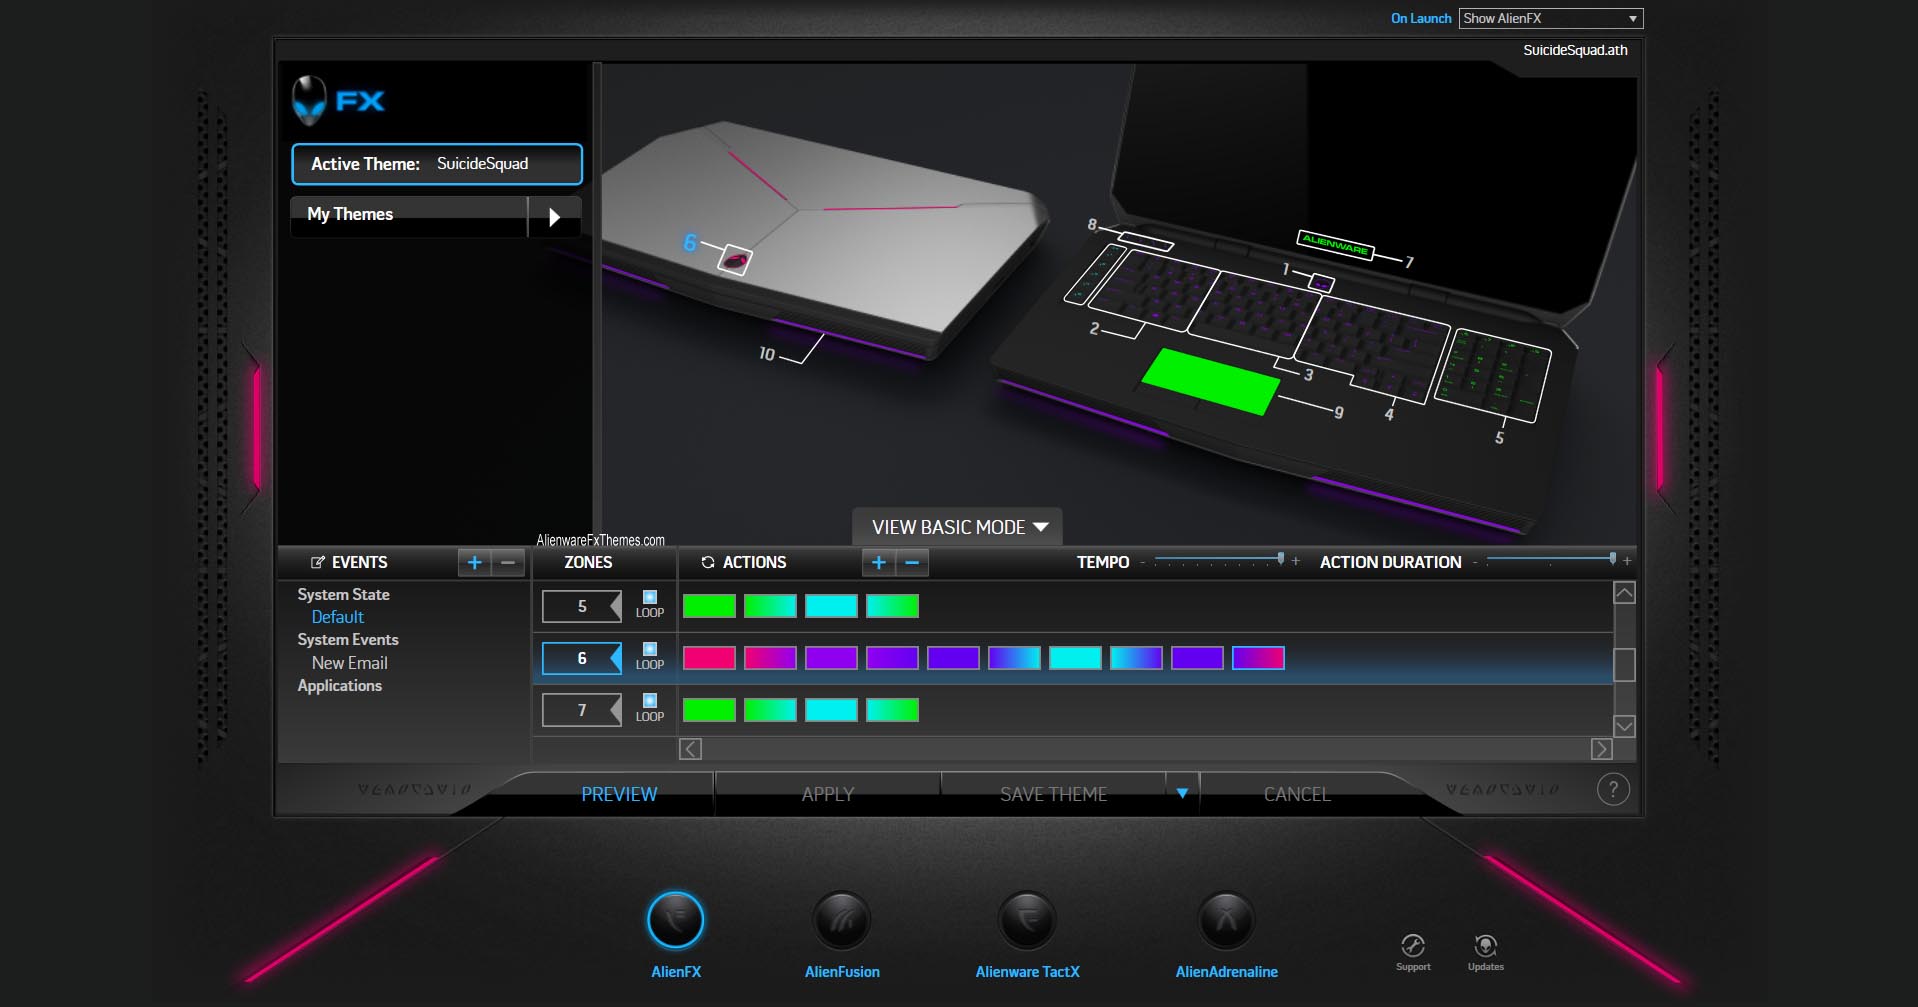Open the AlienFX app icon

pyautogui.click(x=676, y=921)
